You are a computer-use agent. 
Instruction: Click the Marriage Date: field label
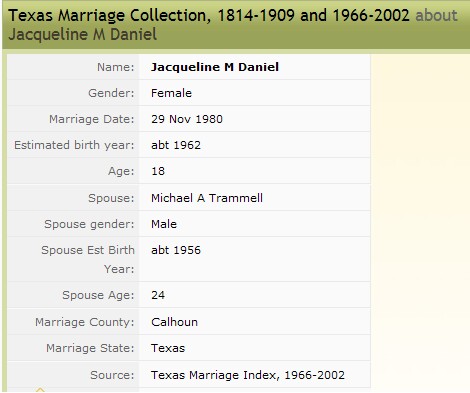pos(92,119)
